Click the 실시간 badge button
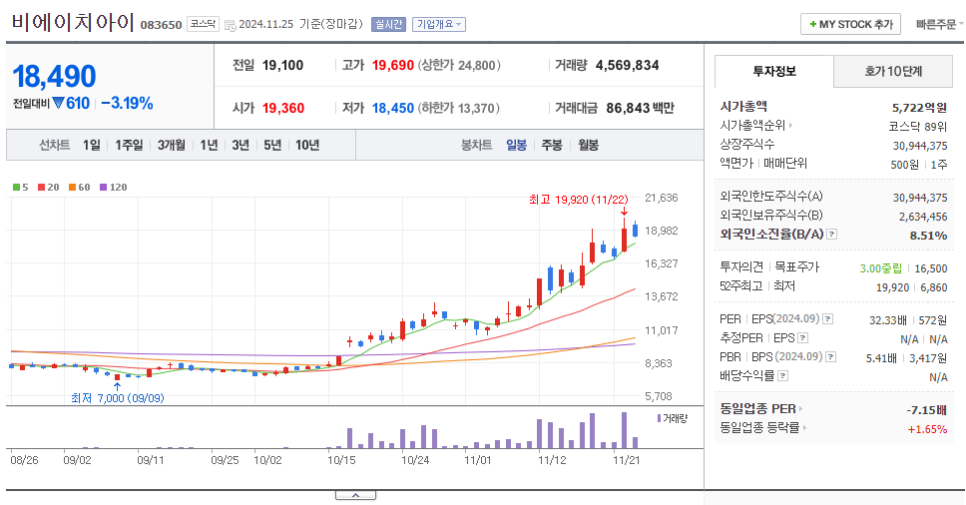 coord(388,24)
